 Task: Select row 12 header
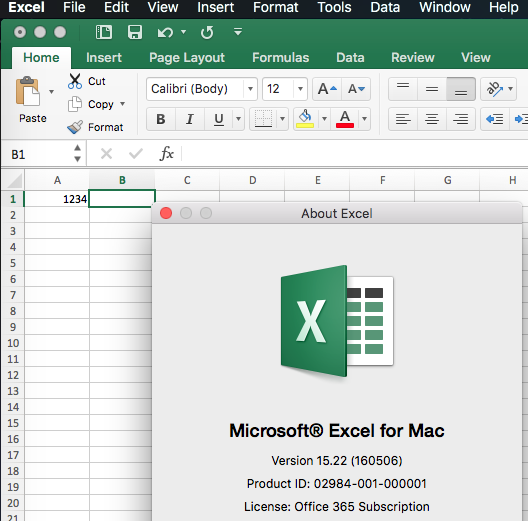click(13, 375)
